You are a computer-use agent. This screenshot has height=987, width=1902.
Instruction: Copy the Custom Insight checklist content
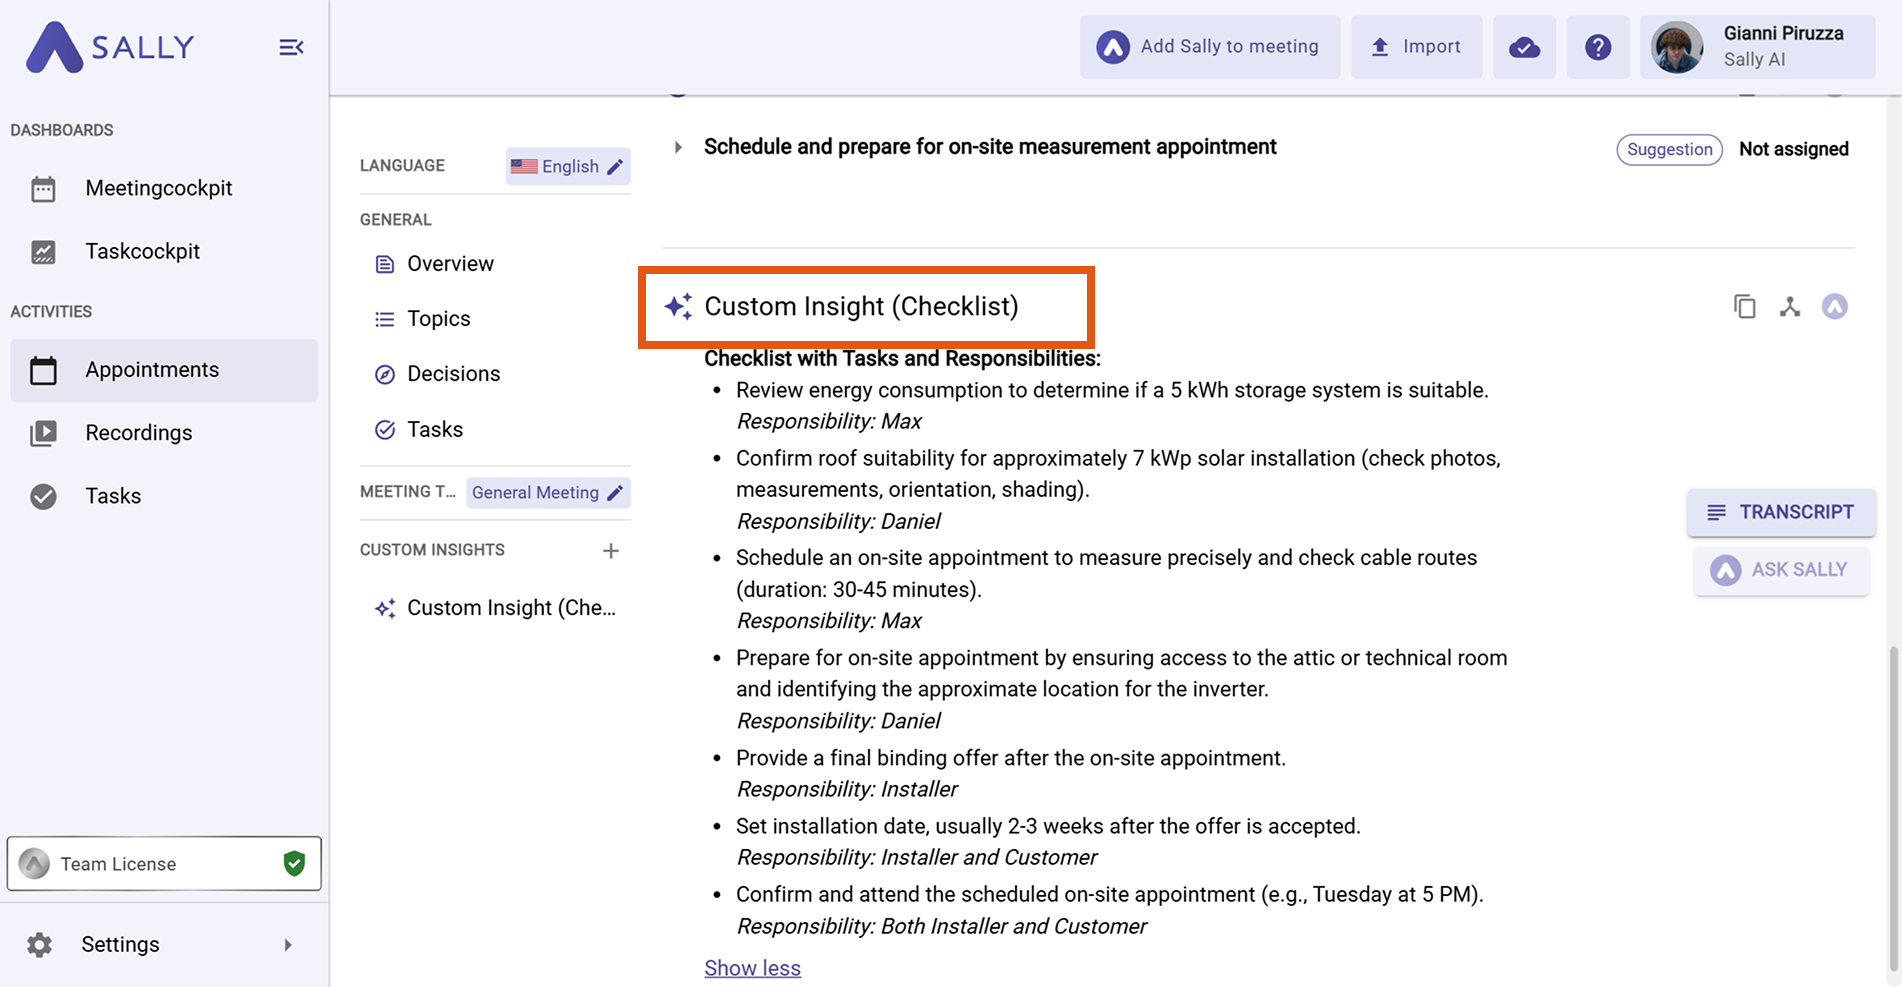tap(1744, 307)
